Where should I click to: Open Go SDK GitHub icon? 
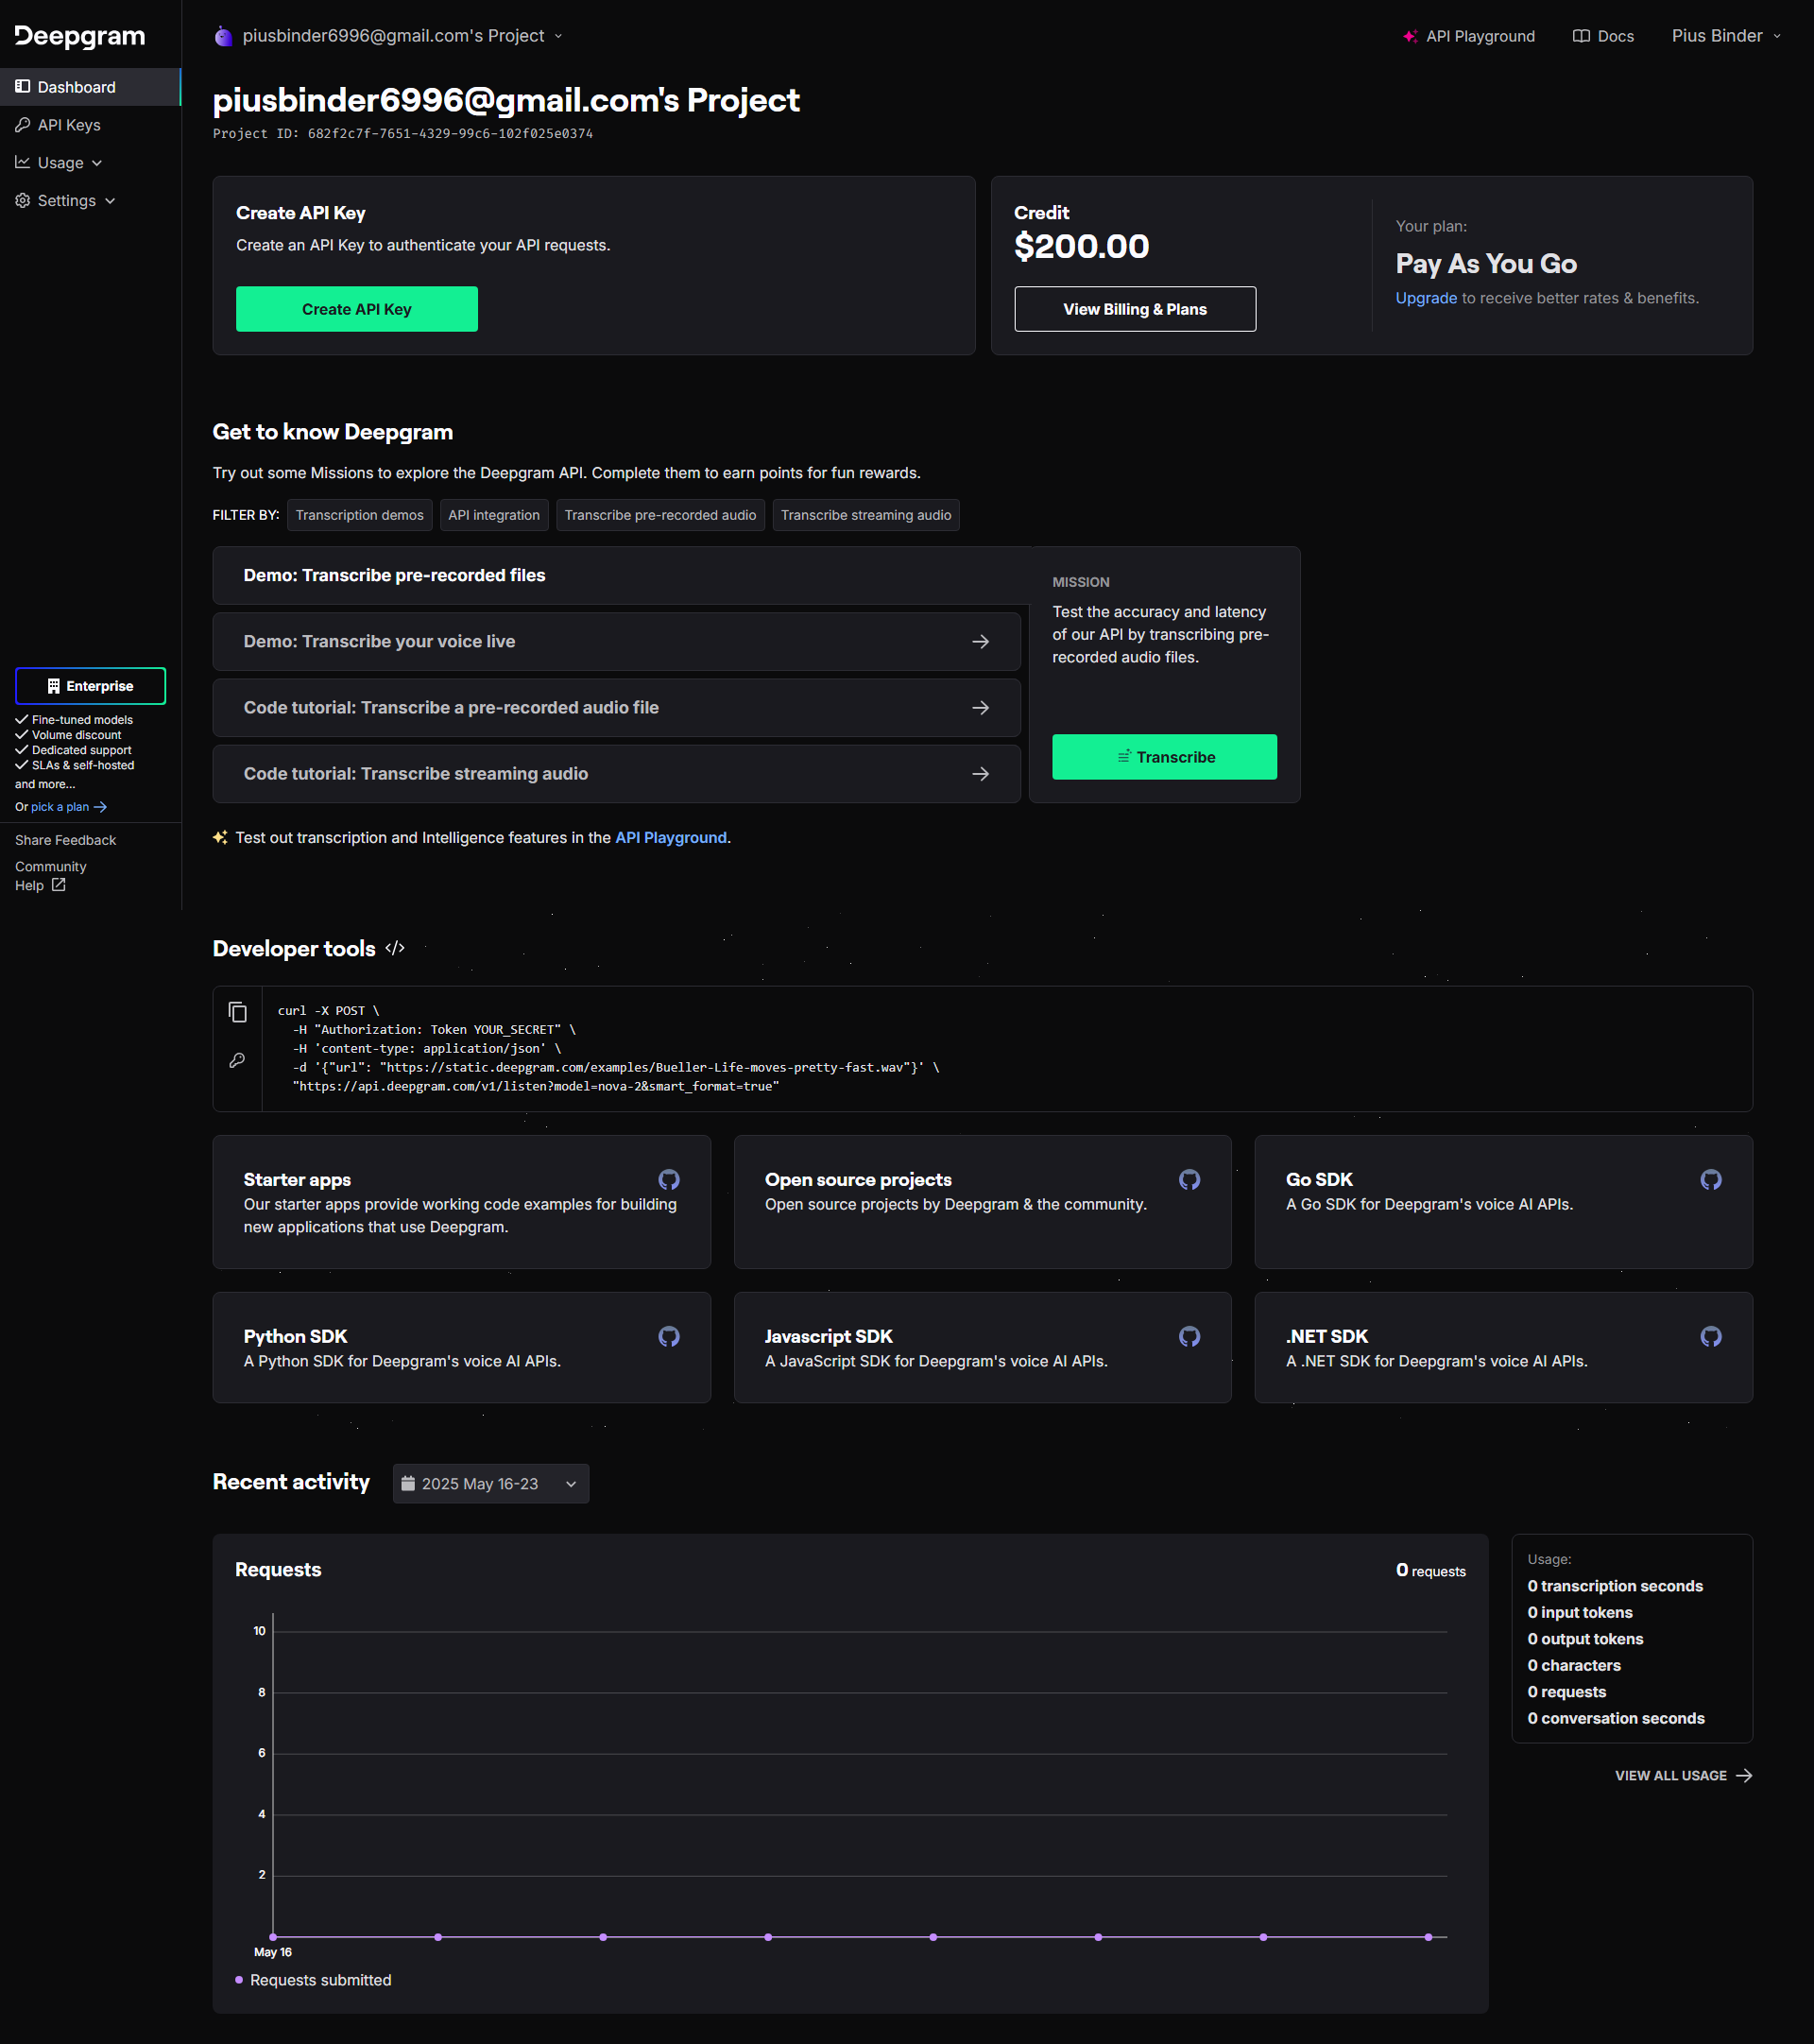coord(1710,1180)
